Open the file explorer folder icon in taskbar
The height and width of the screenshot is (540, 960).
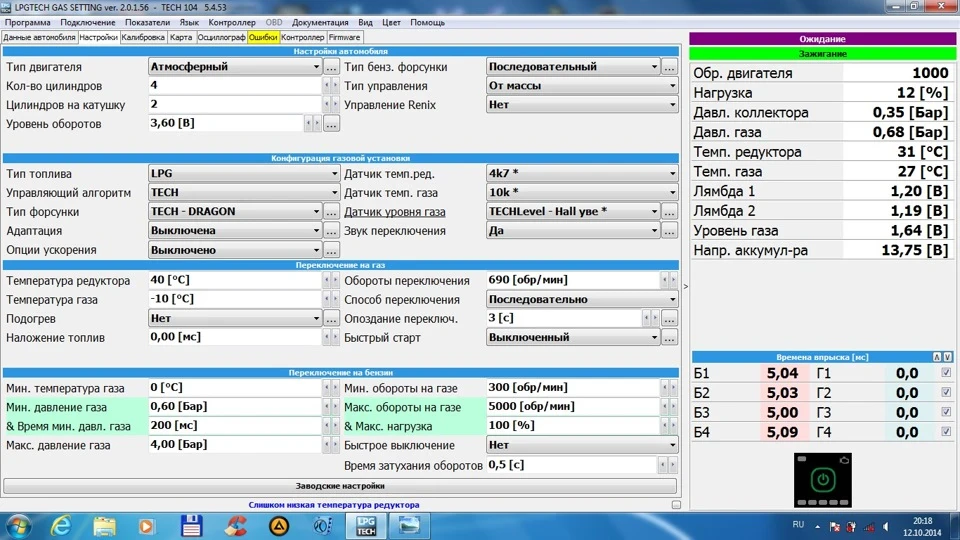tap(104, 526)
